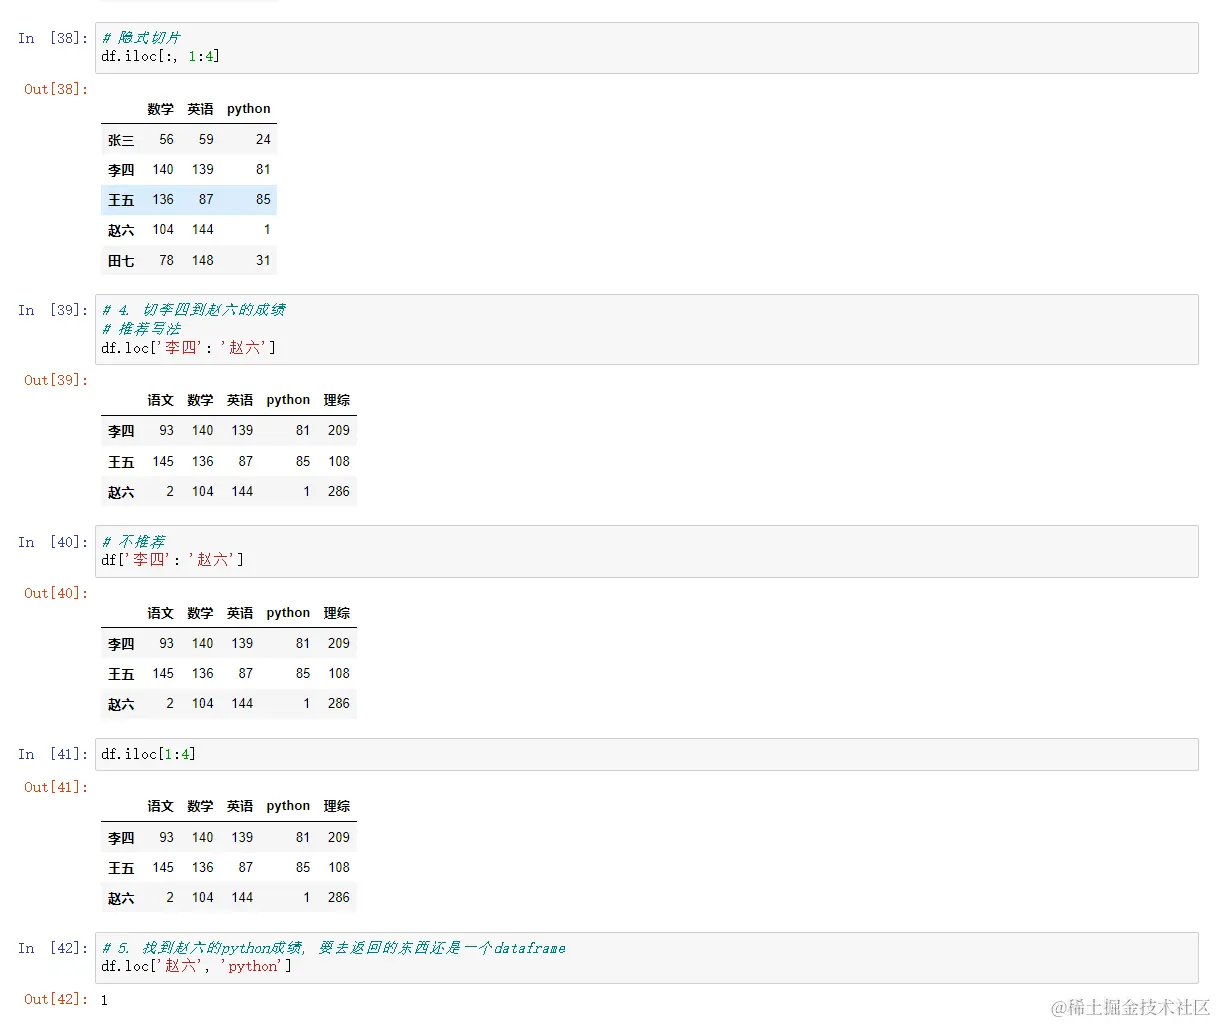
Task: Click the result value 1 beside Out[42]
Action: click(x=104, y=1000)
